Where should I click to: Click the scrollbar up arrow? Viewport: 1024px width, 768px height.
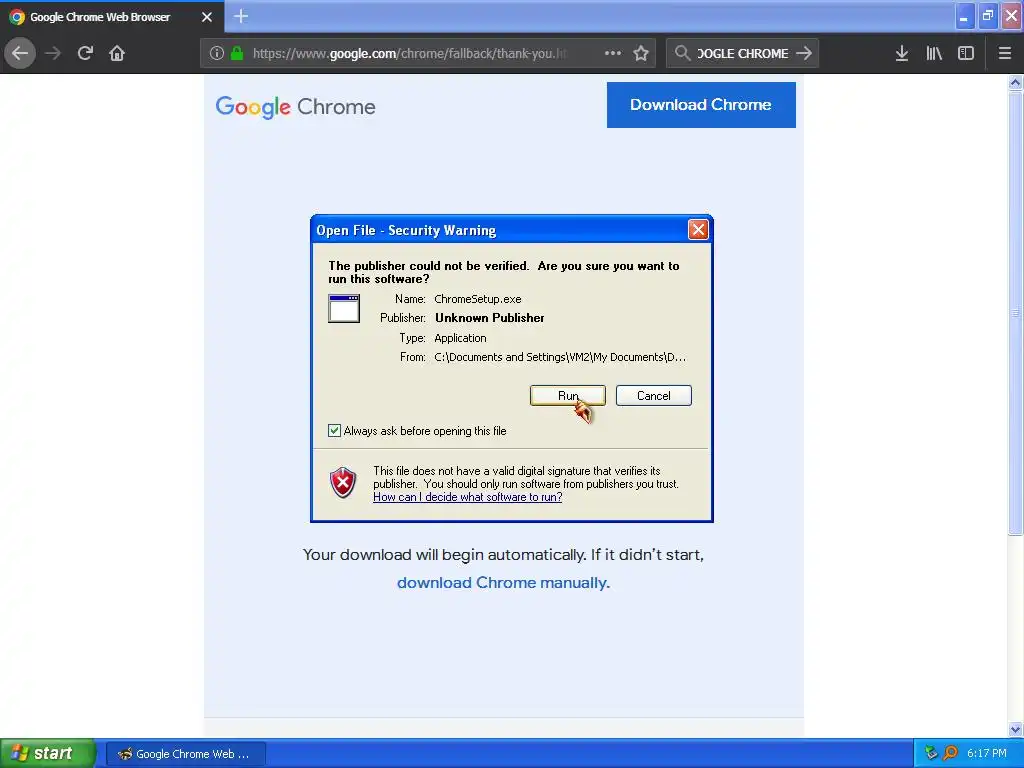(1015, 82)
